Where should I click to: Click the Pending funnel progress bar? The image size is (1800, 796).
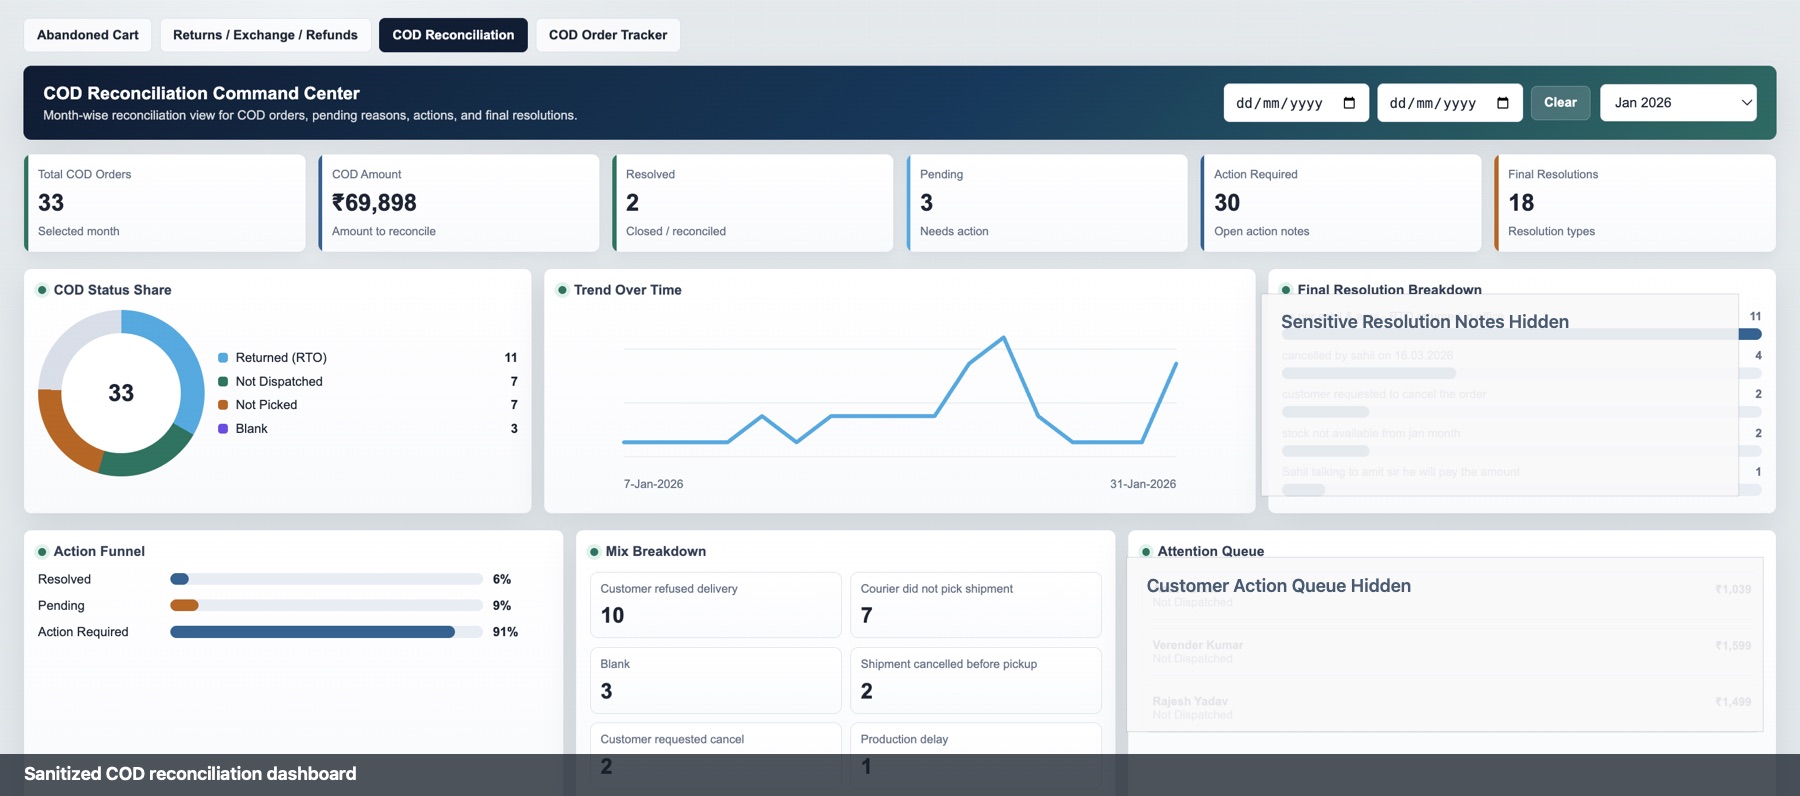point(326,605)
